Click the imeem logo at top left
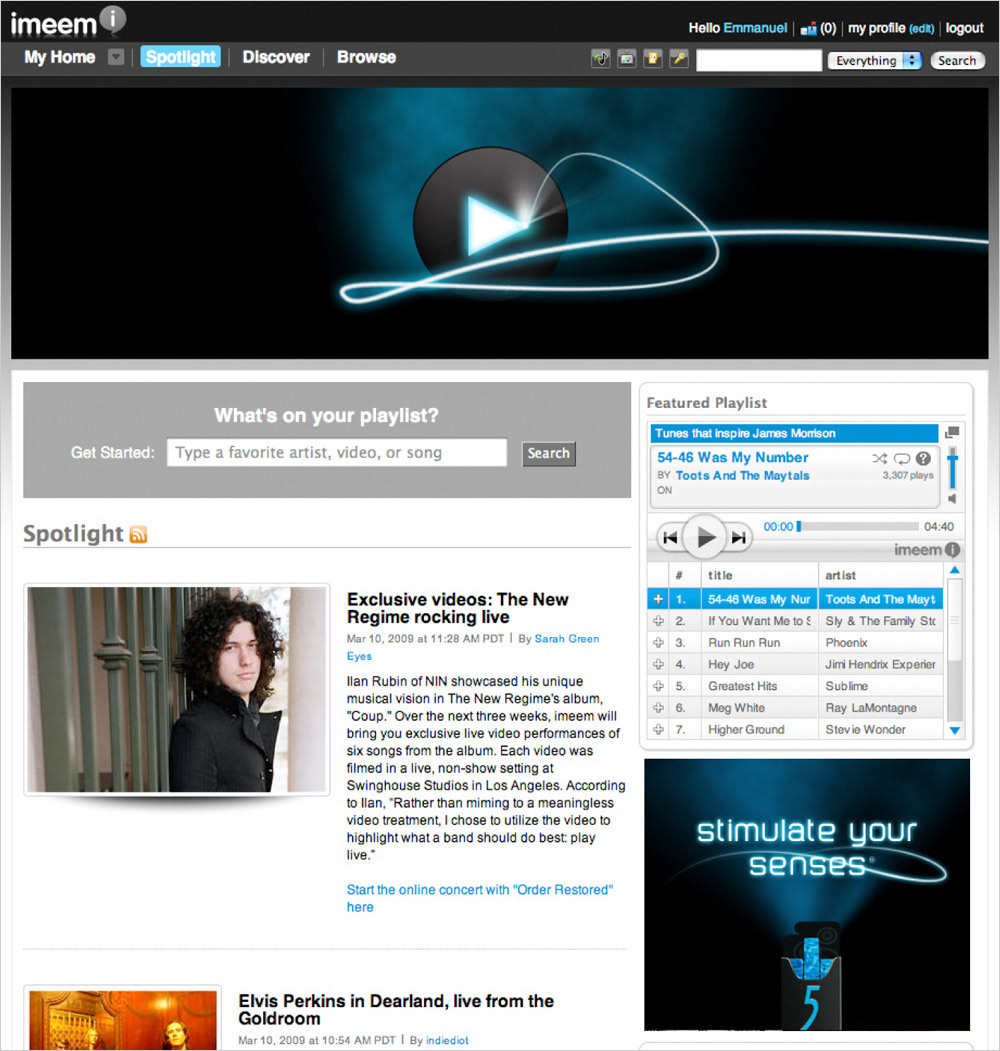Viewport: 1000px width, 1051px height. pos(68,22)
